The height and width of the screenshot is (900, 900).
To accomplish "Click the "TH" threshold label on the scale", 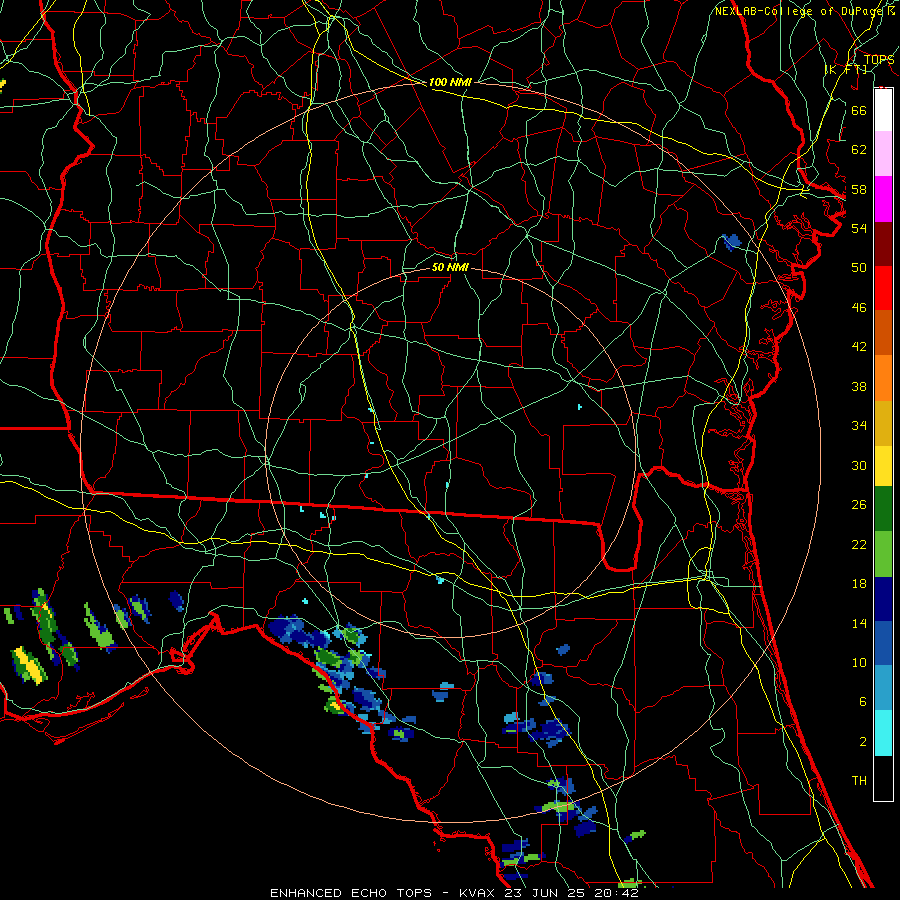I will point(859,781).
